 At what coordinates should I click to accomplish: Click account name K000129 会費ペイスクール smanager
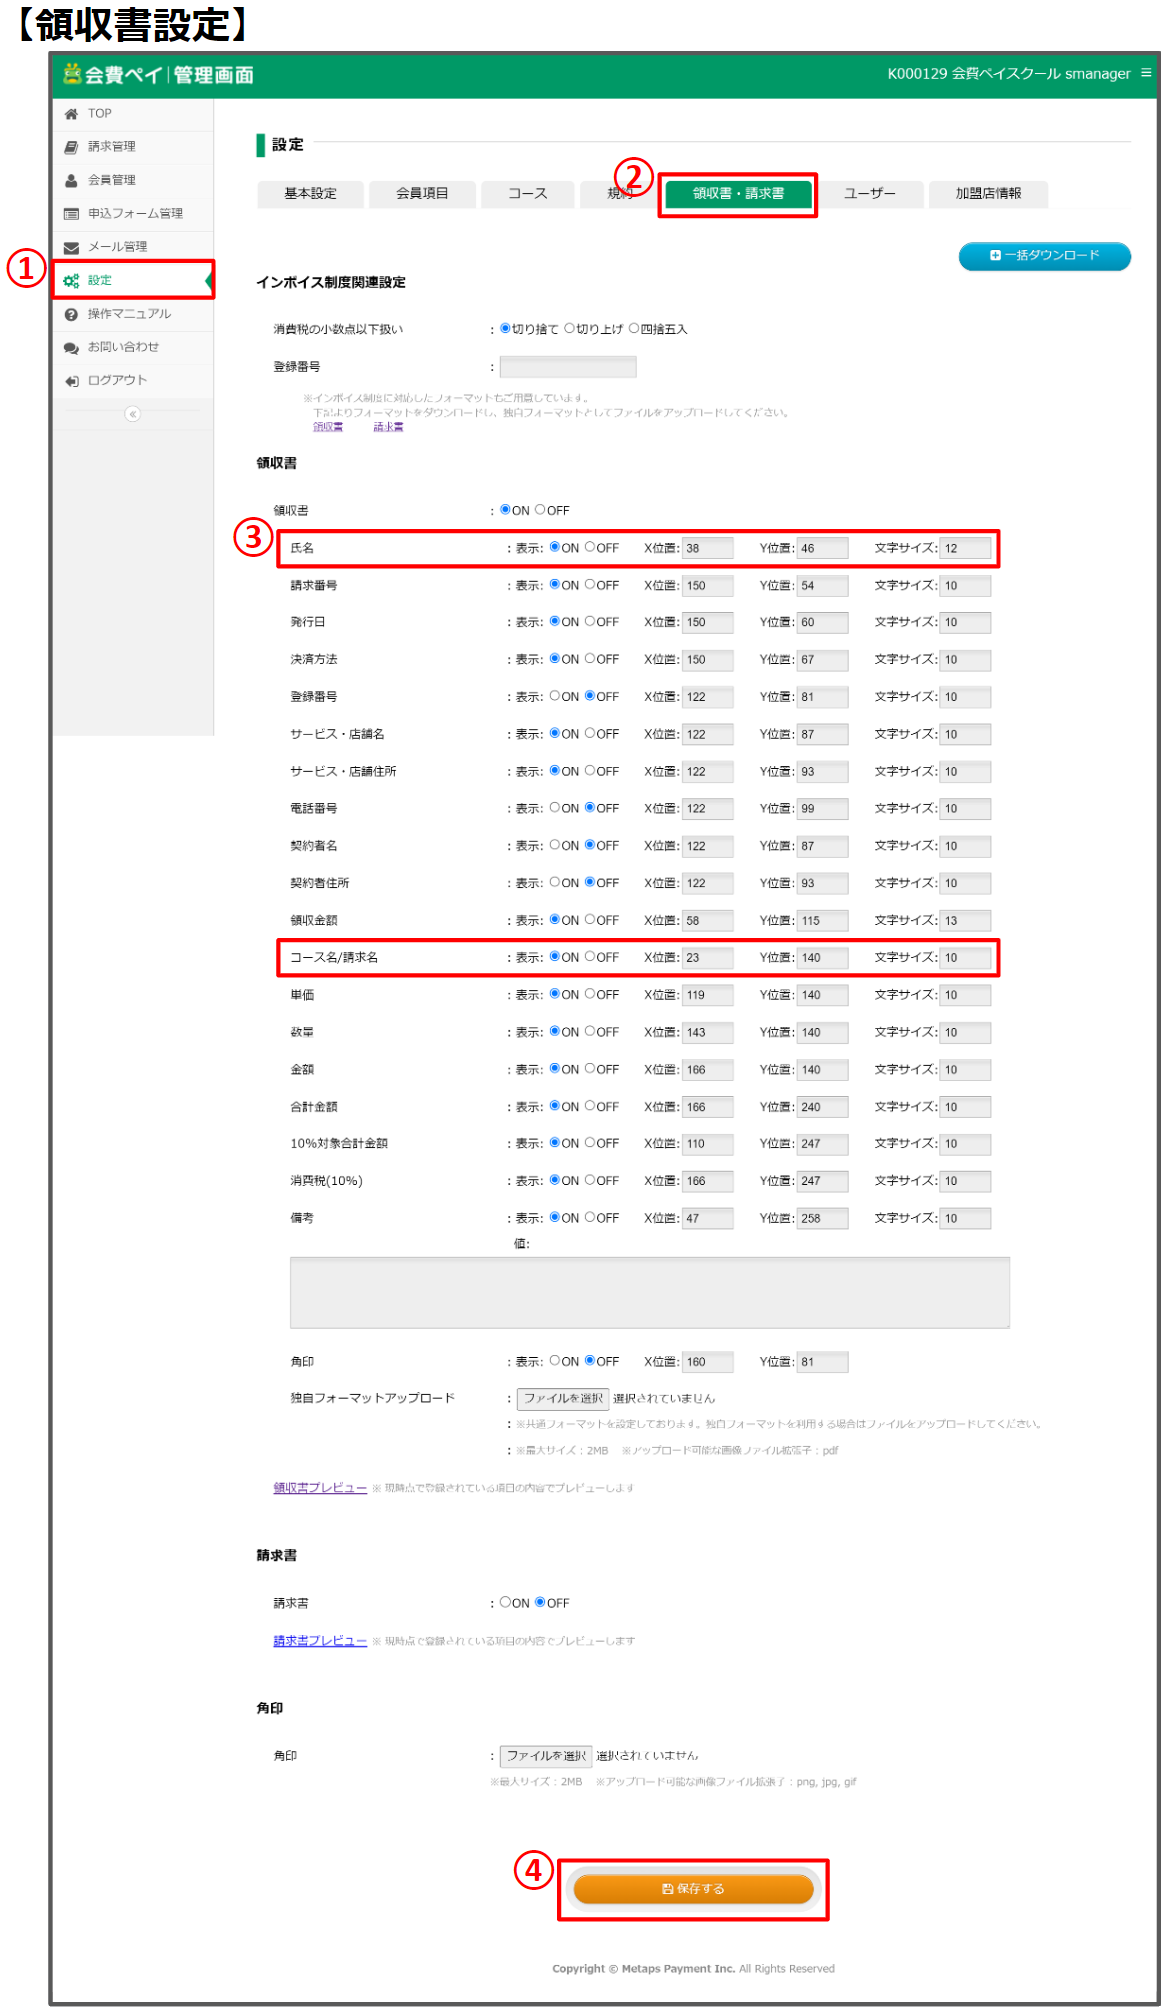(x=1008, y=74)
